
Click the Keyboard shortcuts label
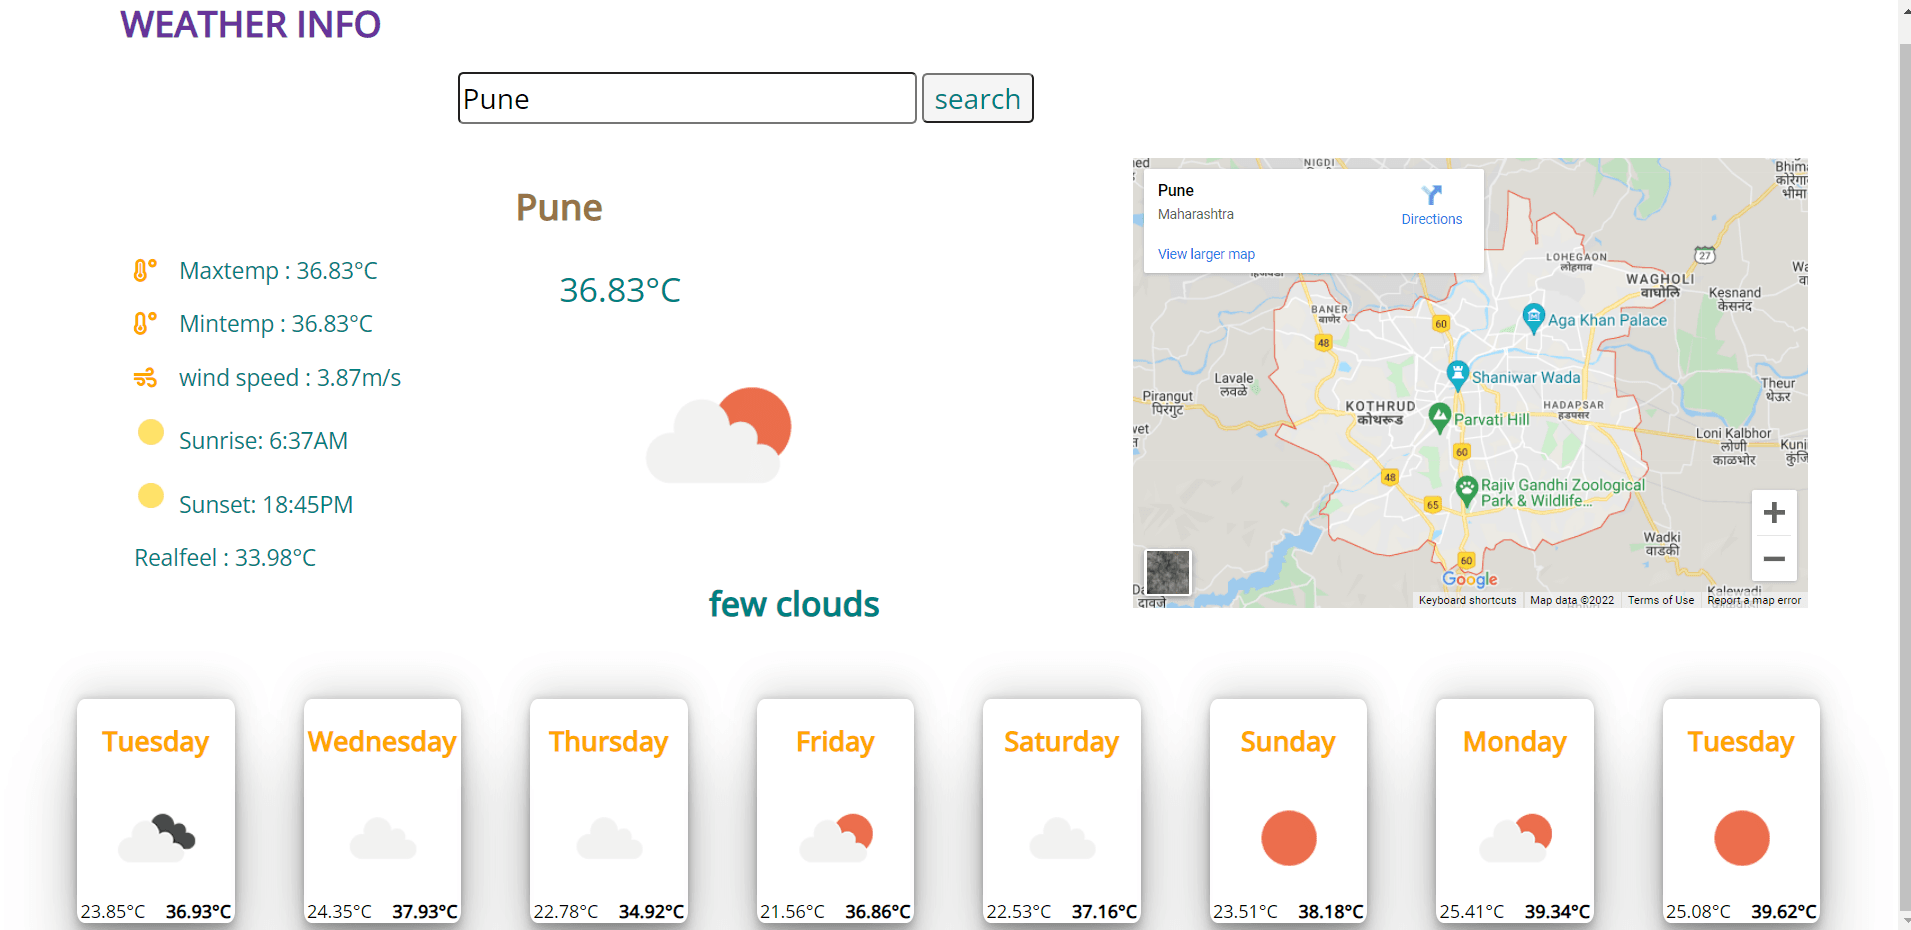click(x=1466, y=600)
